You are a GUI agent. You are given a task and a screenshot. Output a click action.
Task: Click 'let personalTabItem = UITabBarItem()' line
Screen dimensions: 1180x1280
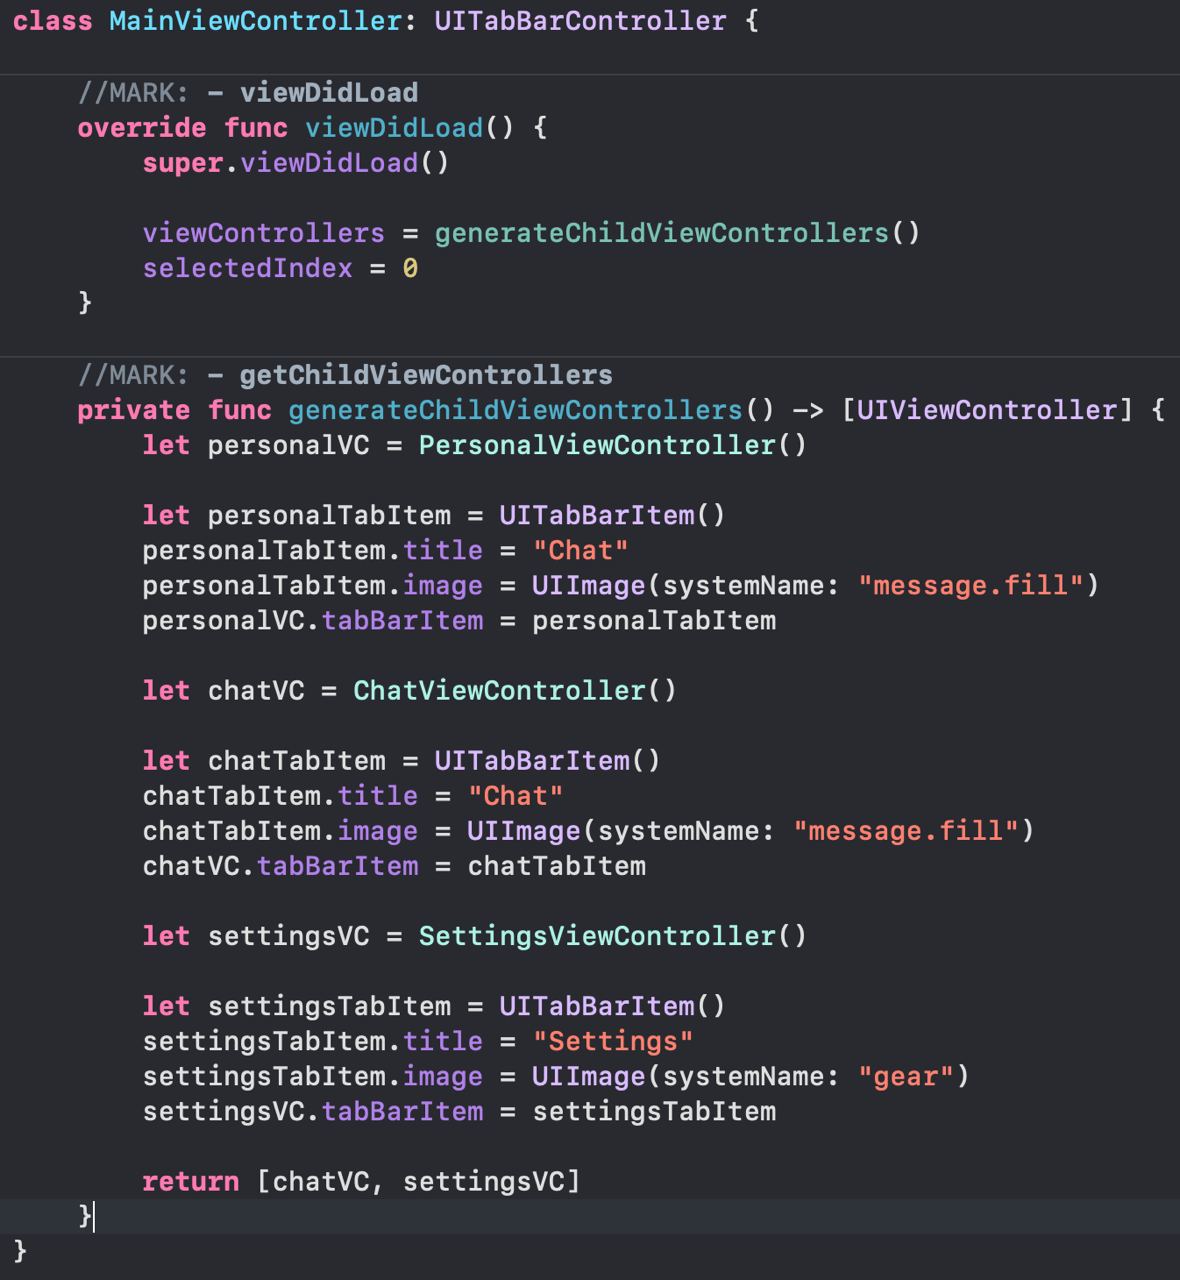pos(434,515)
